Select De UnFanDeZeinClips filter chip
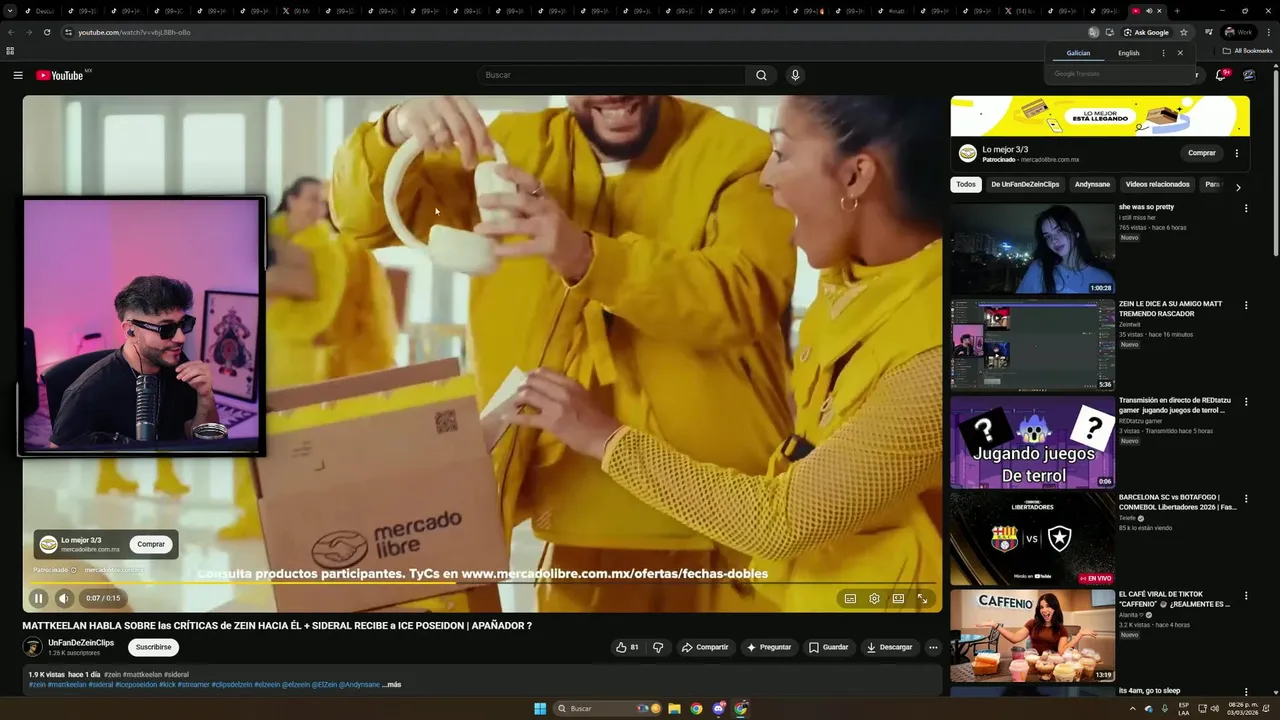Screen dimensions: 1280x720 point(1025,184)
